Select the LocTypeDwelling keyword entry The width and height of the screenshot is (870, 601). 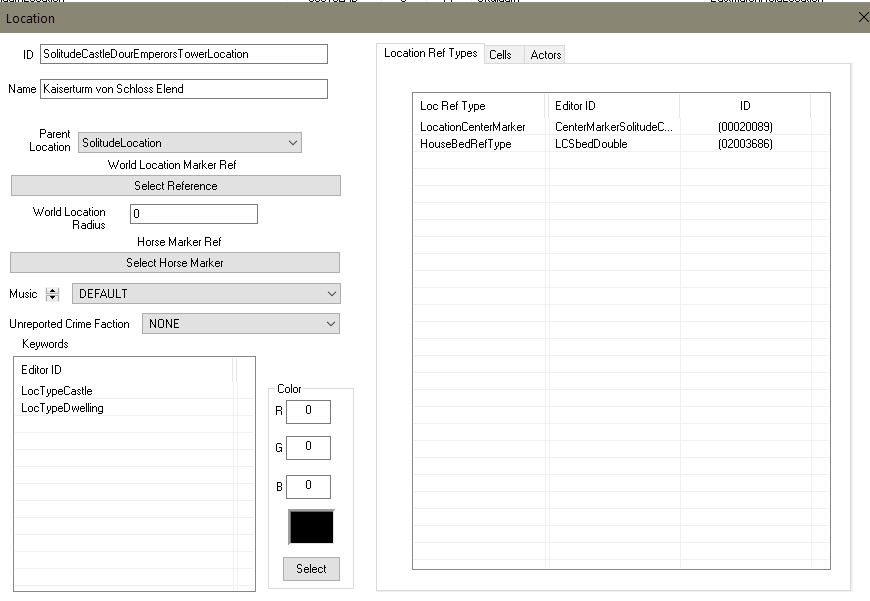[62, 408]
